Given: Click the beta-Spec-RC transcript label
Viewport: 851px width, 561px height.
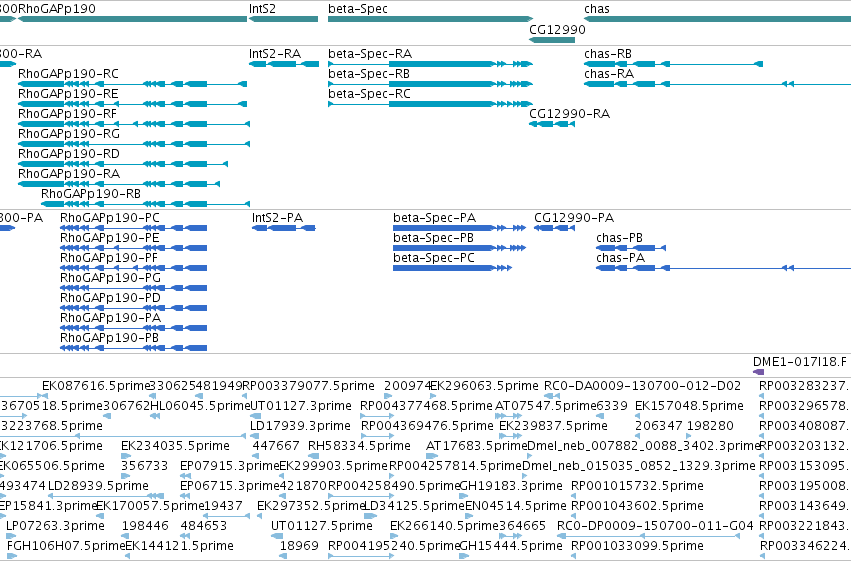Looking at the screenshot, I should click(369, 94).
